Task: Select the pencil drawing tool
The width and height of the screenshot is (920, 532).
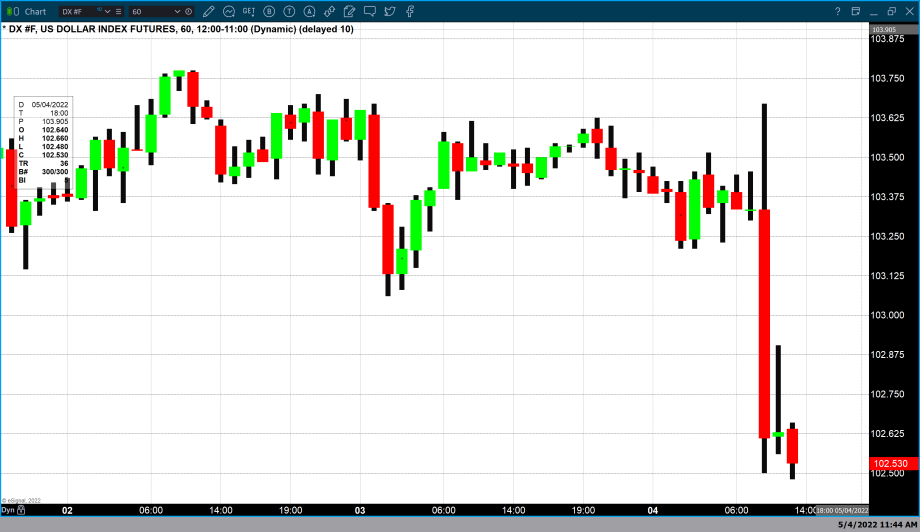Action: pyautogui.click(x=211, y=11)
